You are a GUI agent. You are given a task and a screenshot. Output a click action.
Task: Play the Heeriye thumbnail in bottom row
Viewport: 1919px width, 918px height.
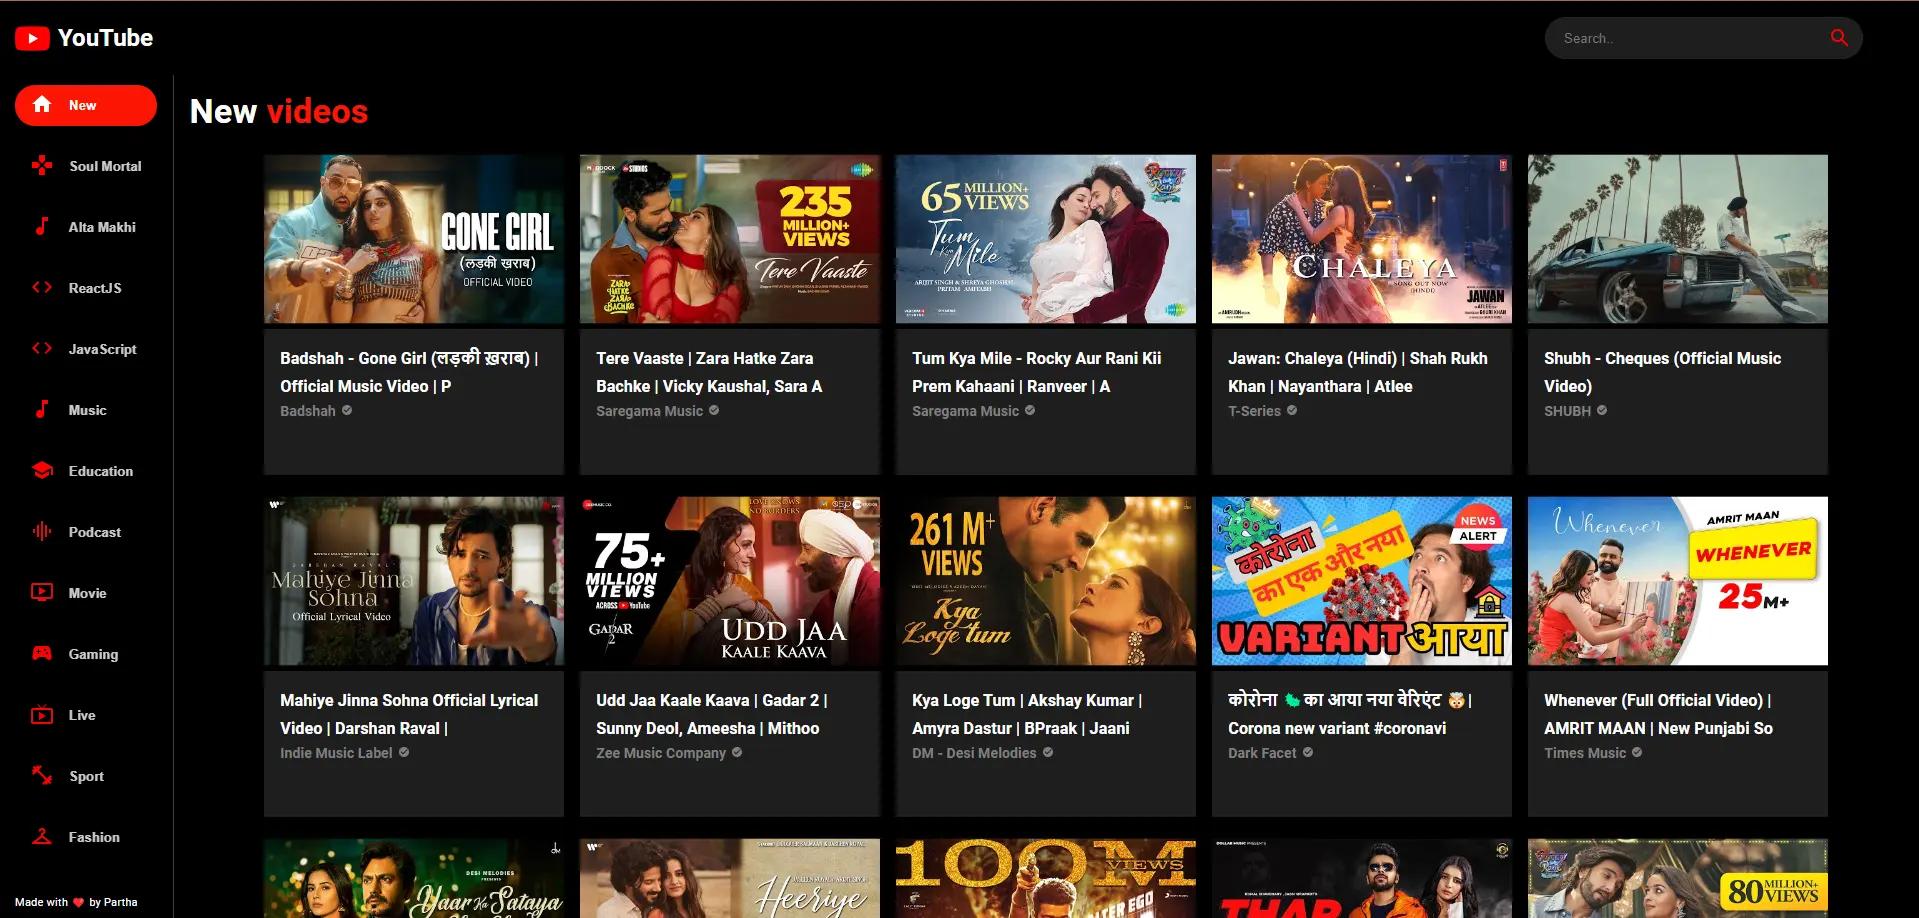coord(730,878)
